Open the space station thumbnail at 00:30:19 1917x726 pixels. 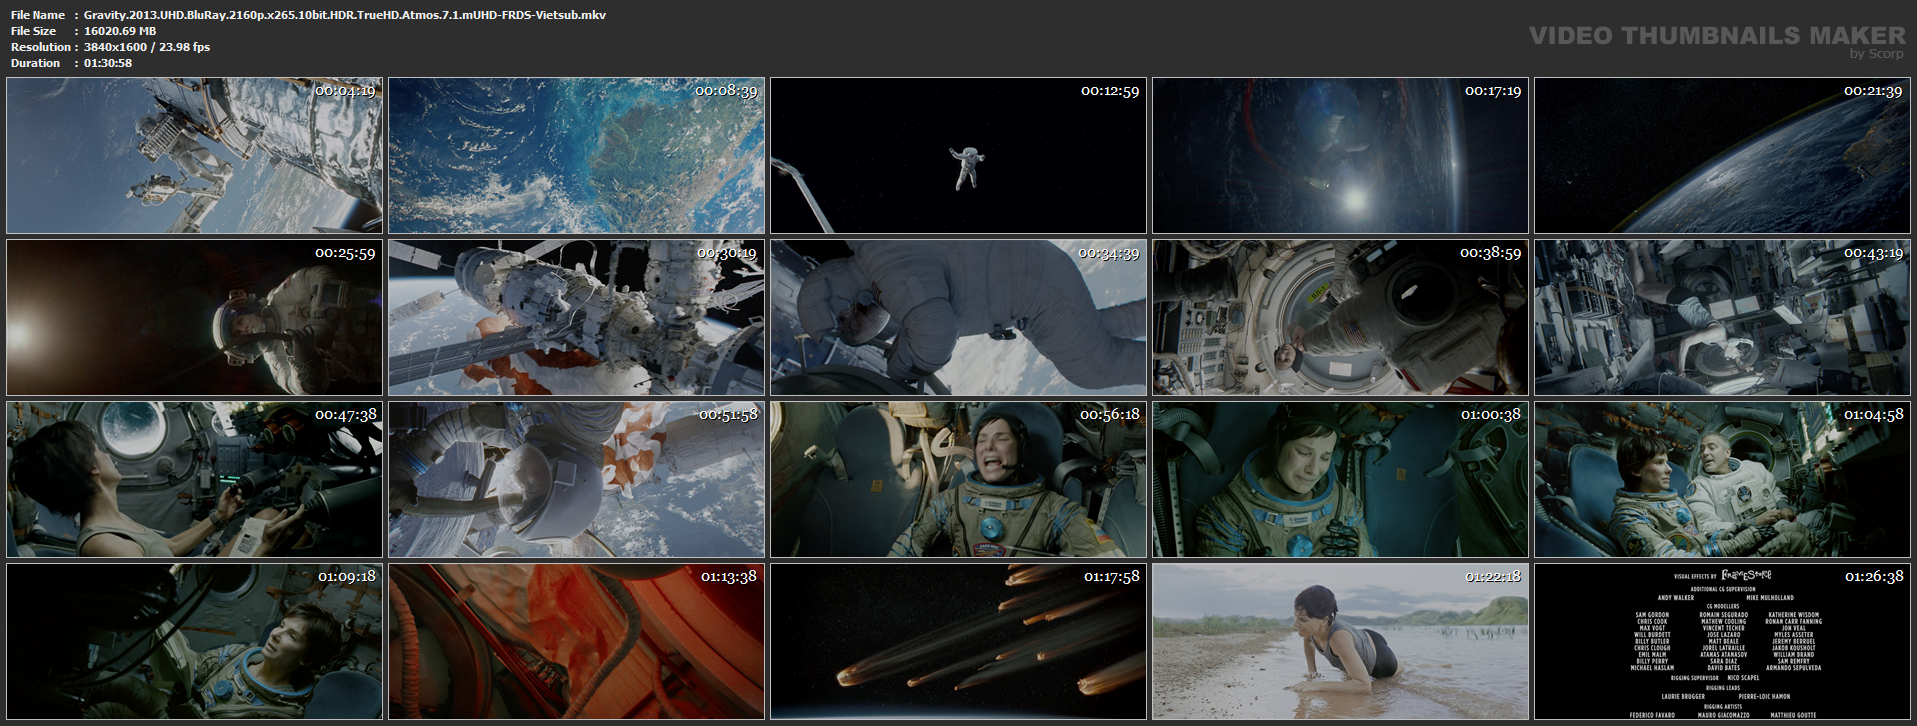(576, 317)
